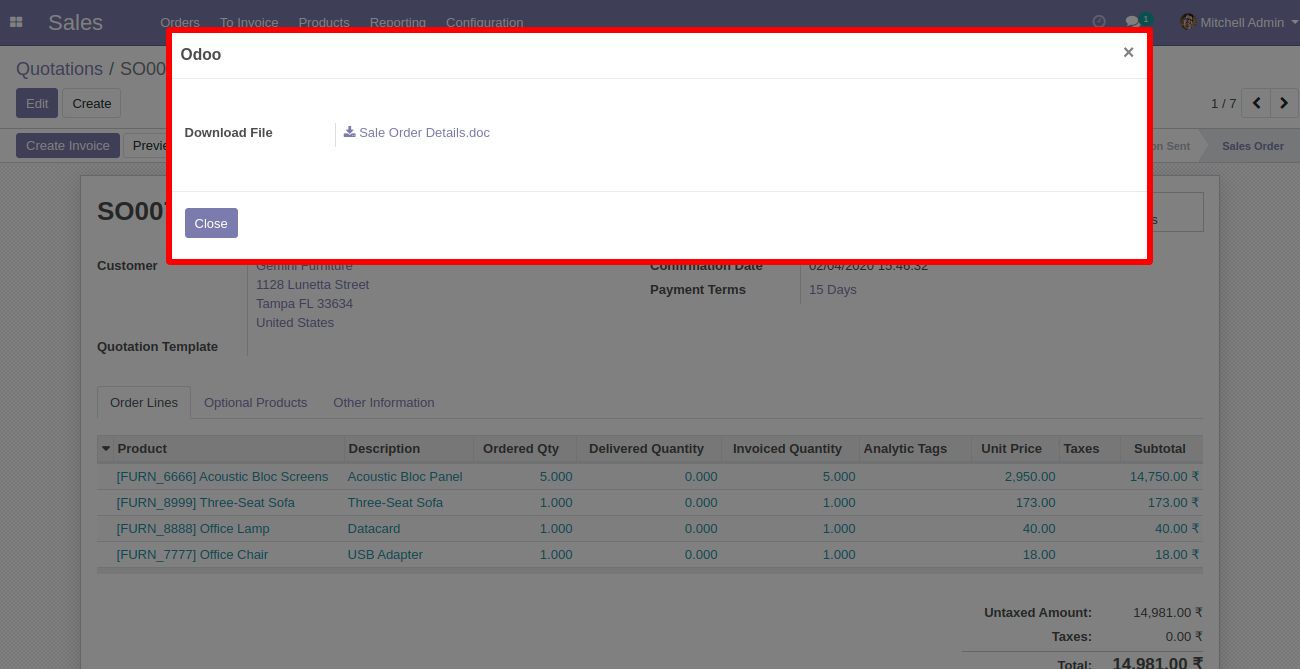This screenshot has width=1300, height=669.
Task: Click Acoustic Bloc Panel description cell
Action: (405, 477)
